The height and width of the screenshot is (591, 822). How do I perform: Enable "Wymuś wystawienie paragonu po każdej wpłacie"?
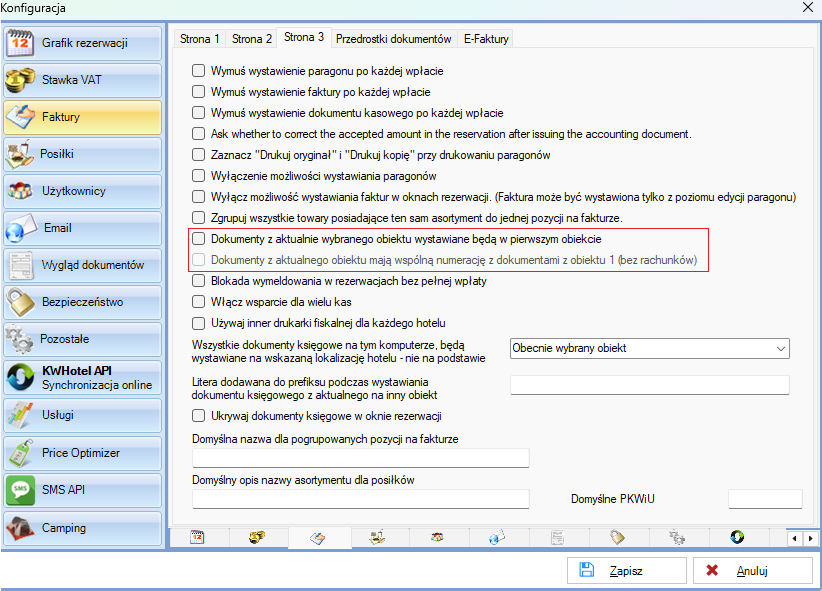pos(199,72)
